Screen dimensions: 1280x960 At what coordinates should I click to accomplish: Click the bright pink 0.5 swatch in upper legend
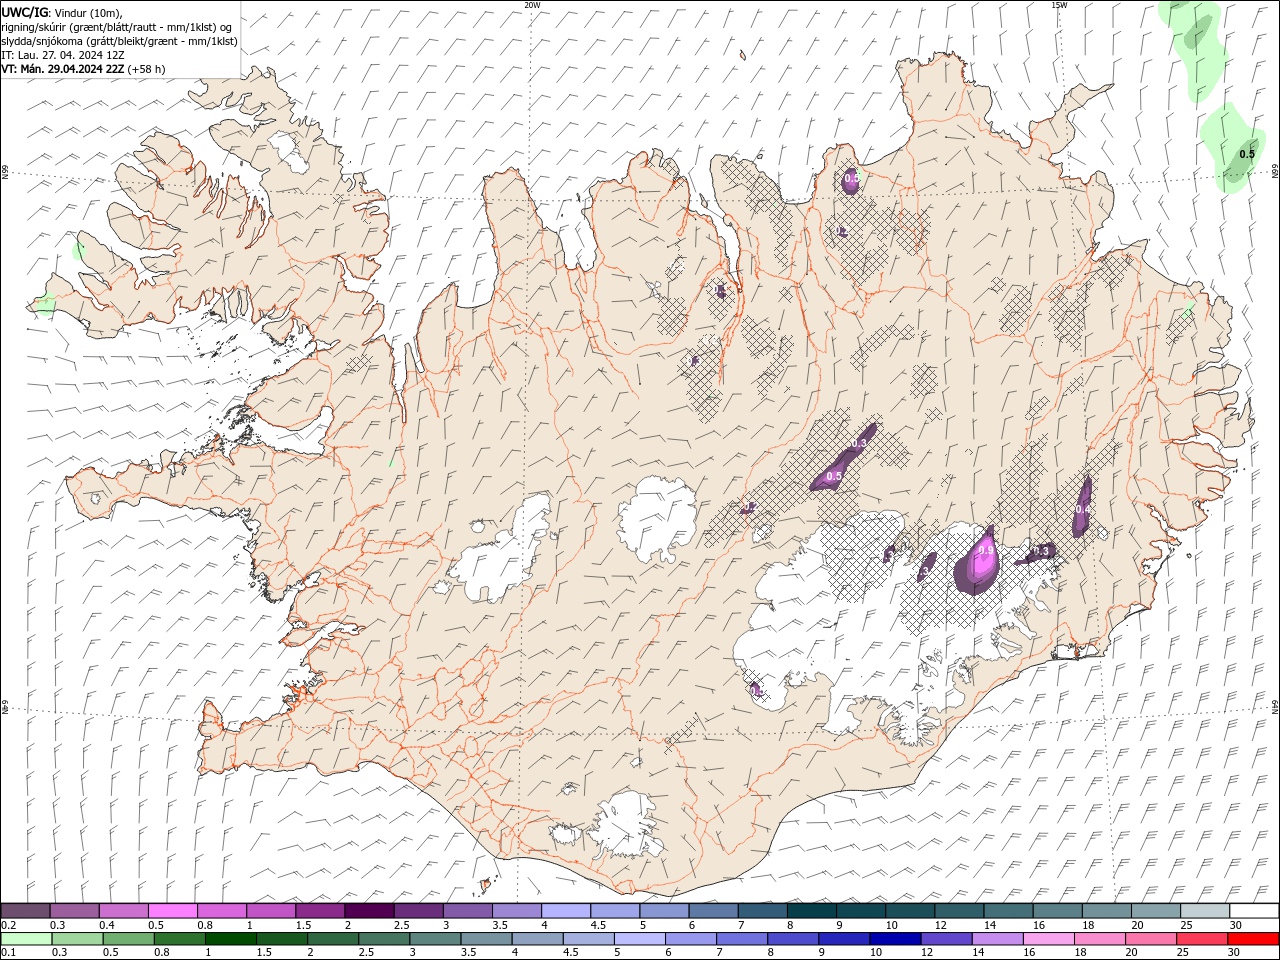coord(172,911)
